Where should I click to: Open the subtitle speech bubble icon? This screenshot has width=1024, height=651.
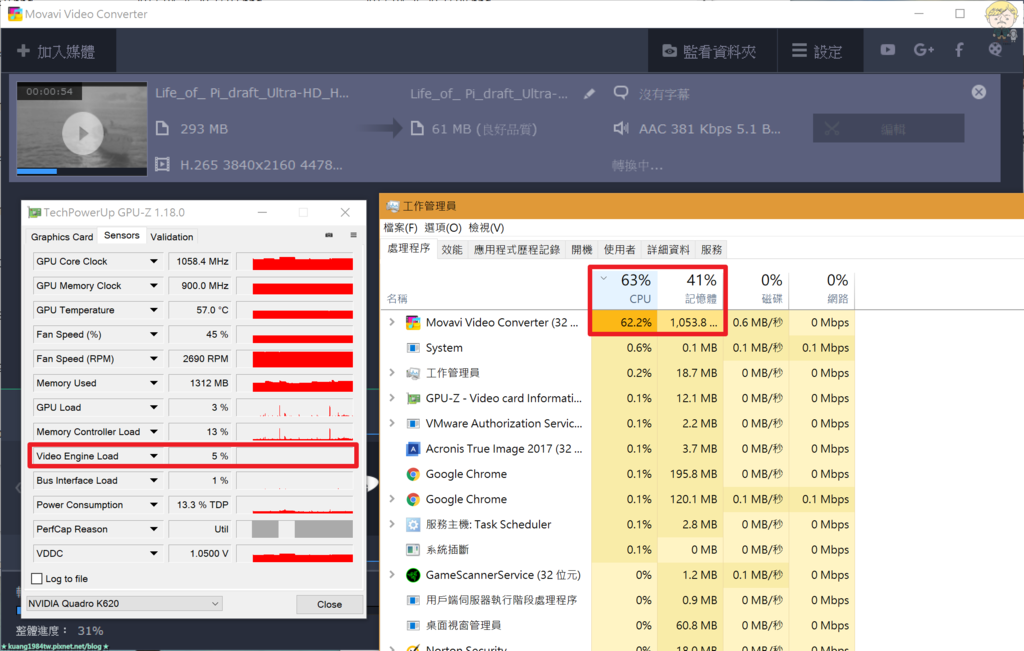[621, 93]
